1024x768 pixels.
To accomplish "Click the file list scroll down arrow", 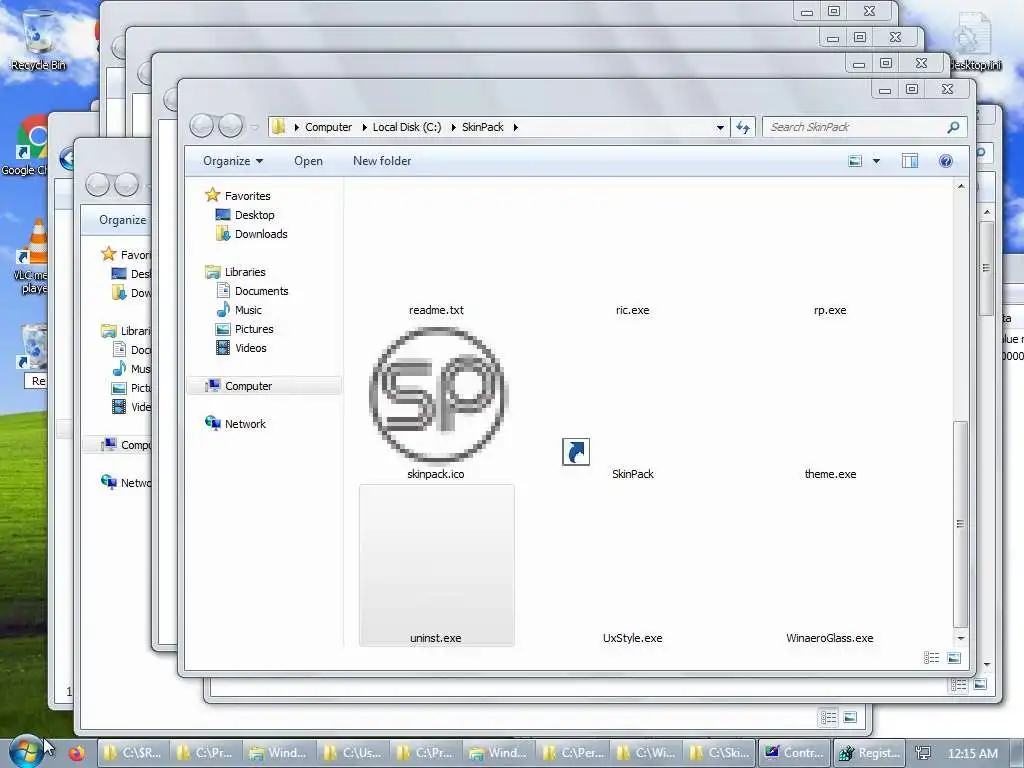I will point(961,638).
